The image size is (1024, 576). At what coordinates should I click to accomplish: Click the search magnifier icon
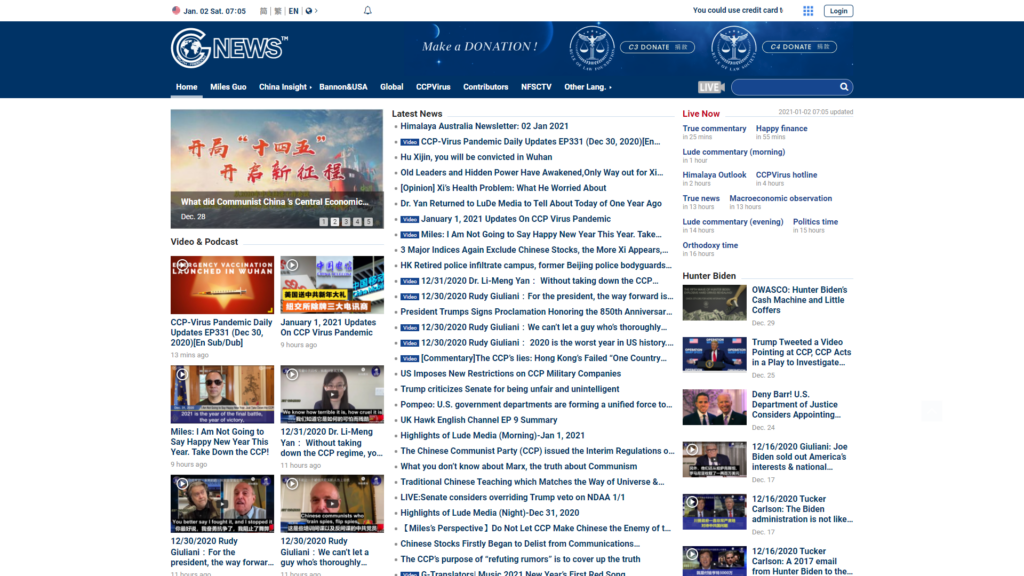(x=844, y=87)
